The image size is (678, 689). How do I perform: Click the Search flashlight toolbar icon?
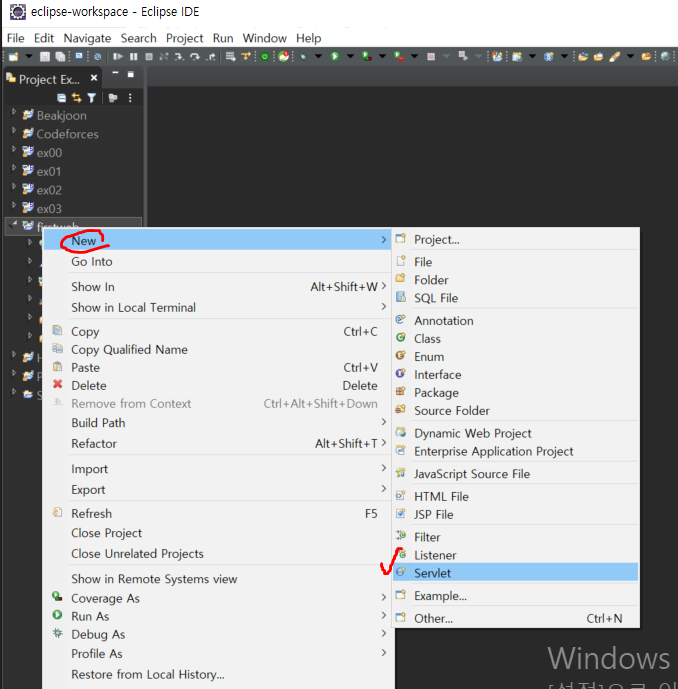615,57
